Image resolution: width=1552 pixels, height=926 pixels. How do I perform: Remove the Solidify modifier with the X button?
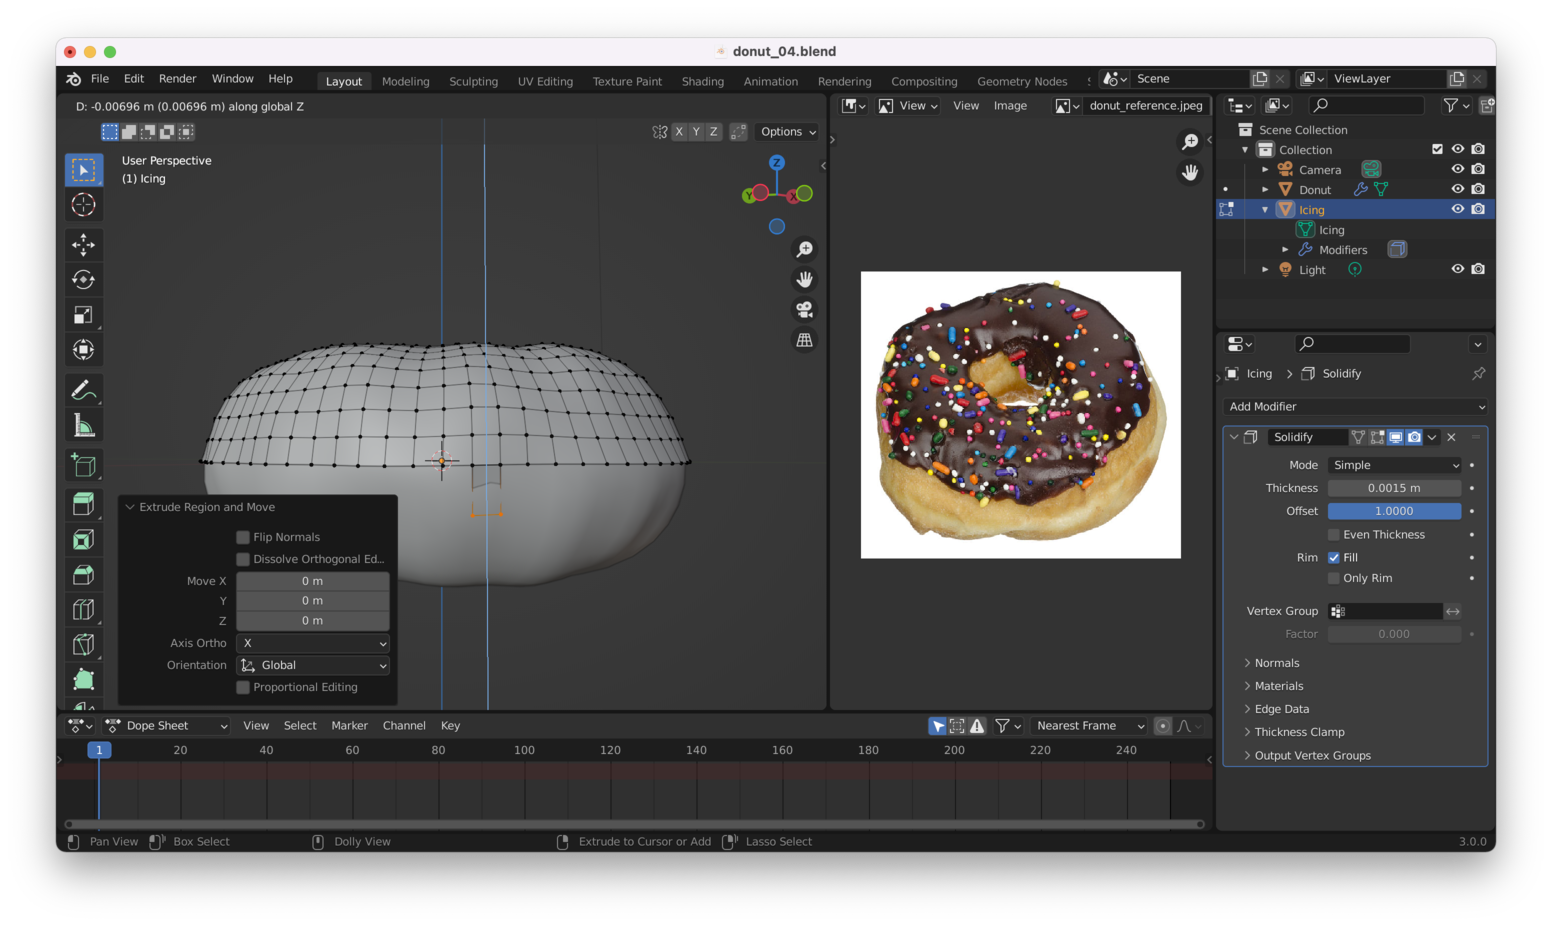point(1451,437)
